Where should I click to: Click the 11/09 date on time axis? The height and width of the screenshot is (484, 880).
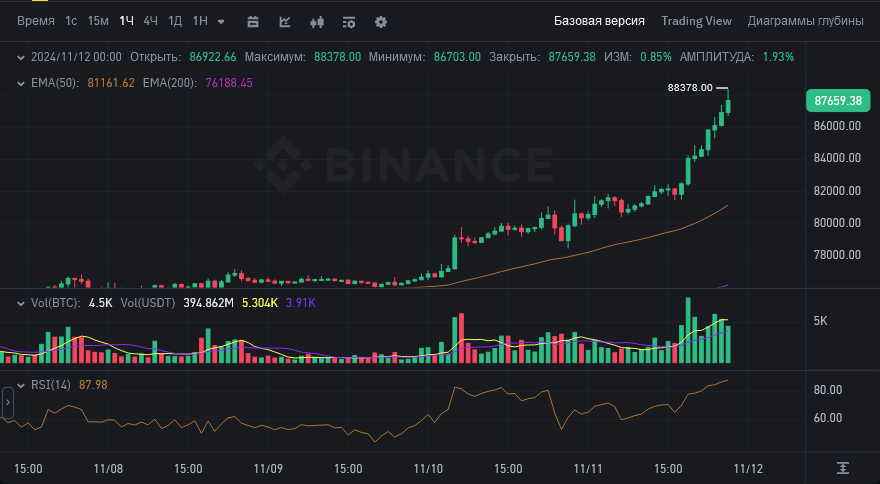[268, 469]
